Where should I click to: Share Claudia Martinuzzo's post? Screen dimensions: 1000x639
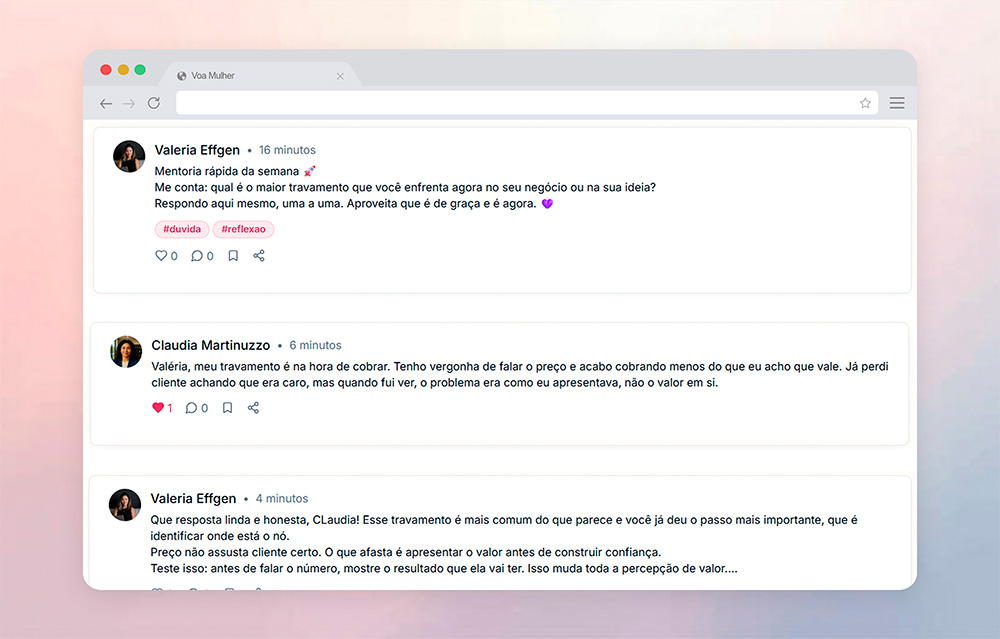tap(253, 408)
